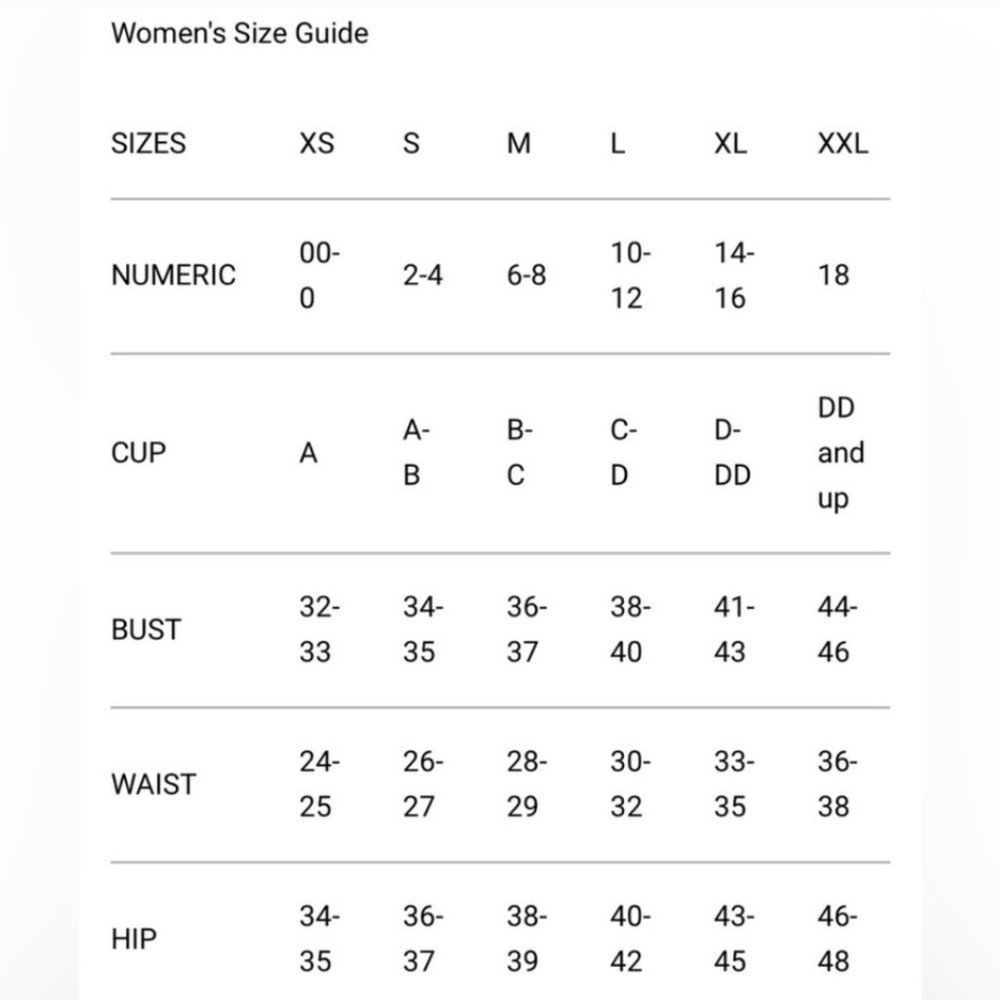The width and height of the screenshot is (1000, 1000).
Task: Select numeric size 18 cell
Action: coord(833,276)
